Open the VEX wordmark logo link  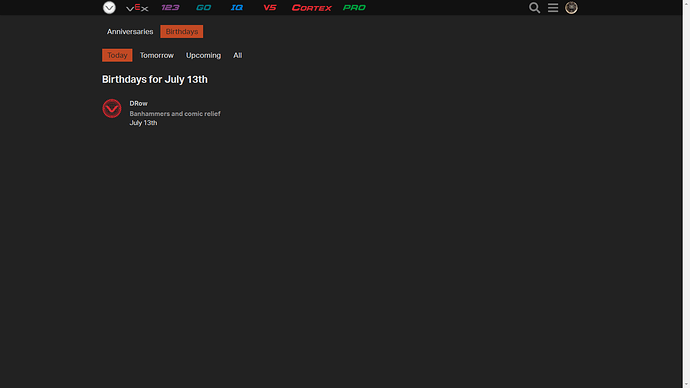(137, 7)
